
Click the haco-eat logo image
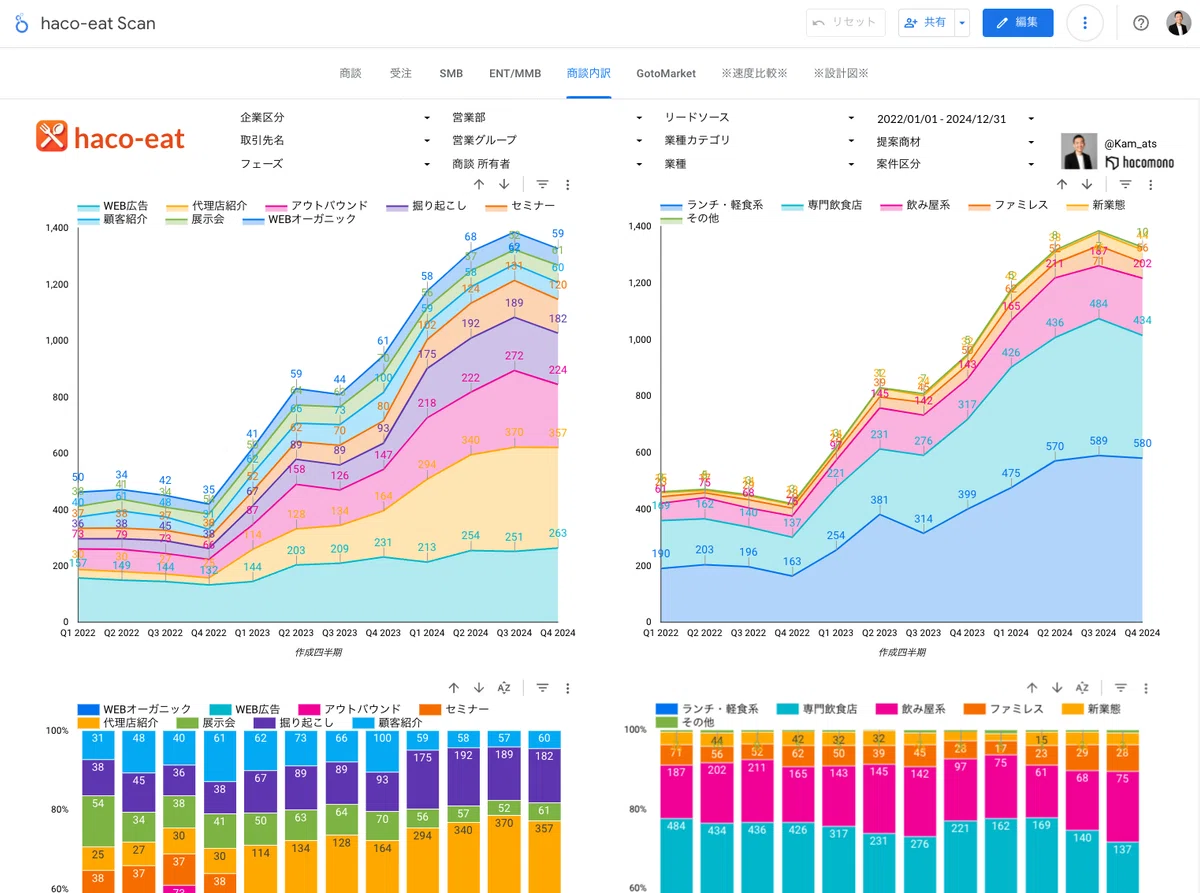[x=111, y=136]
